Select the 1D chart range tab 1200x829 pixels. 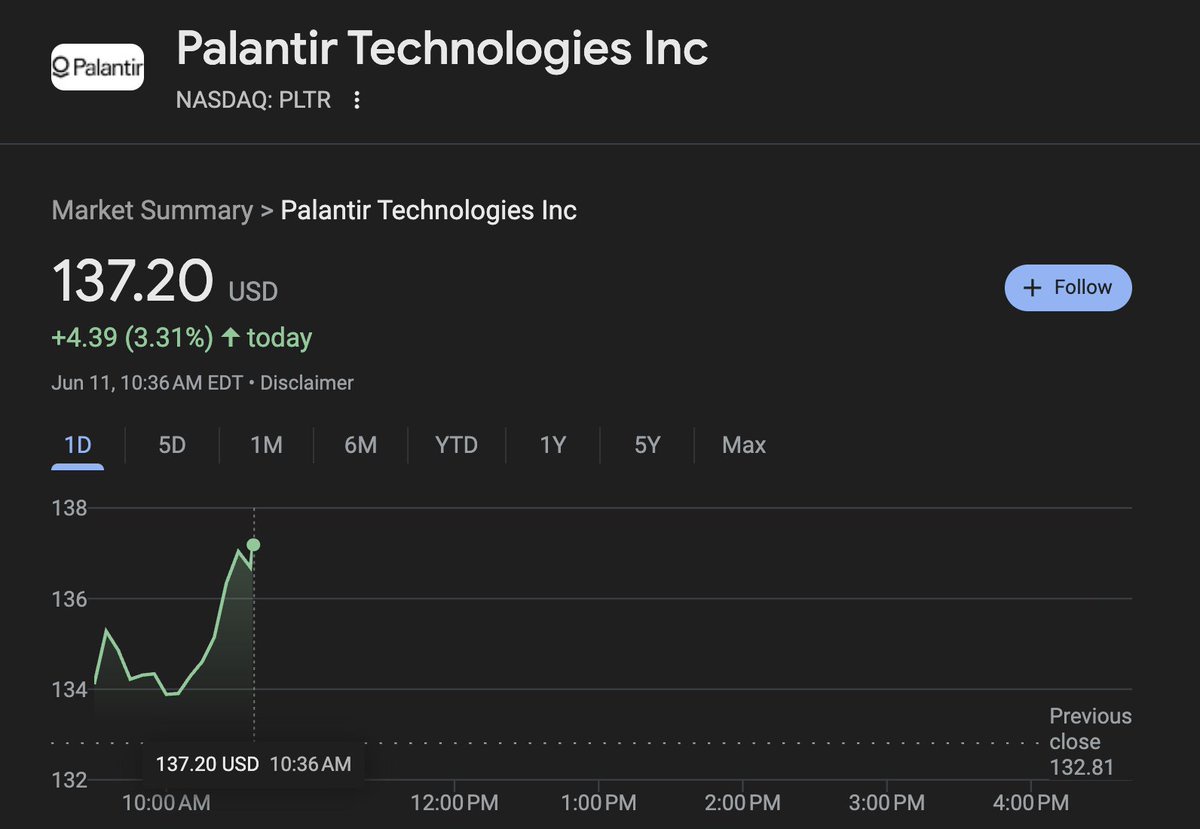77,445
